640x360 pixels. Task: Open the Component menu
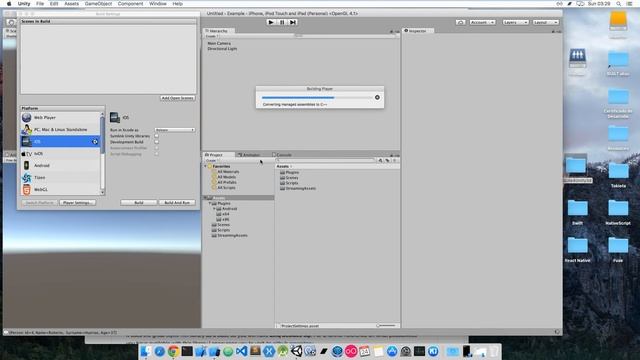130,4
